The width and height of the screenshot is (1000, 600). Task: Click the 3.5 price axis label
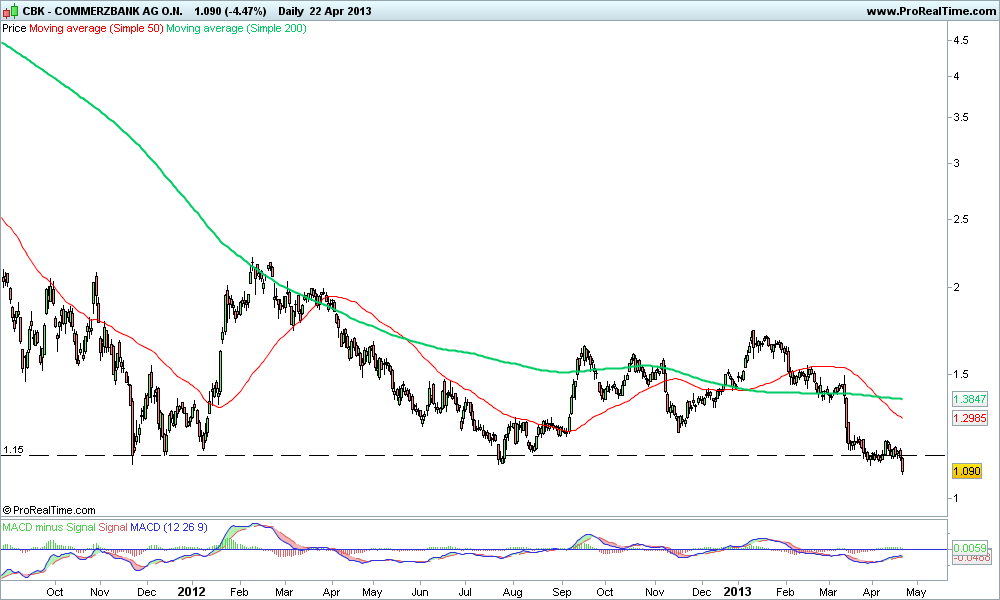(x=960, y=117)
